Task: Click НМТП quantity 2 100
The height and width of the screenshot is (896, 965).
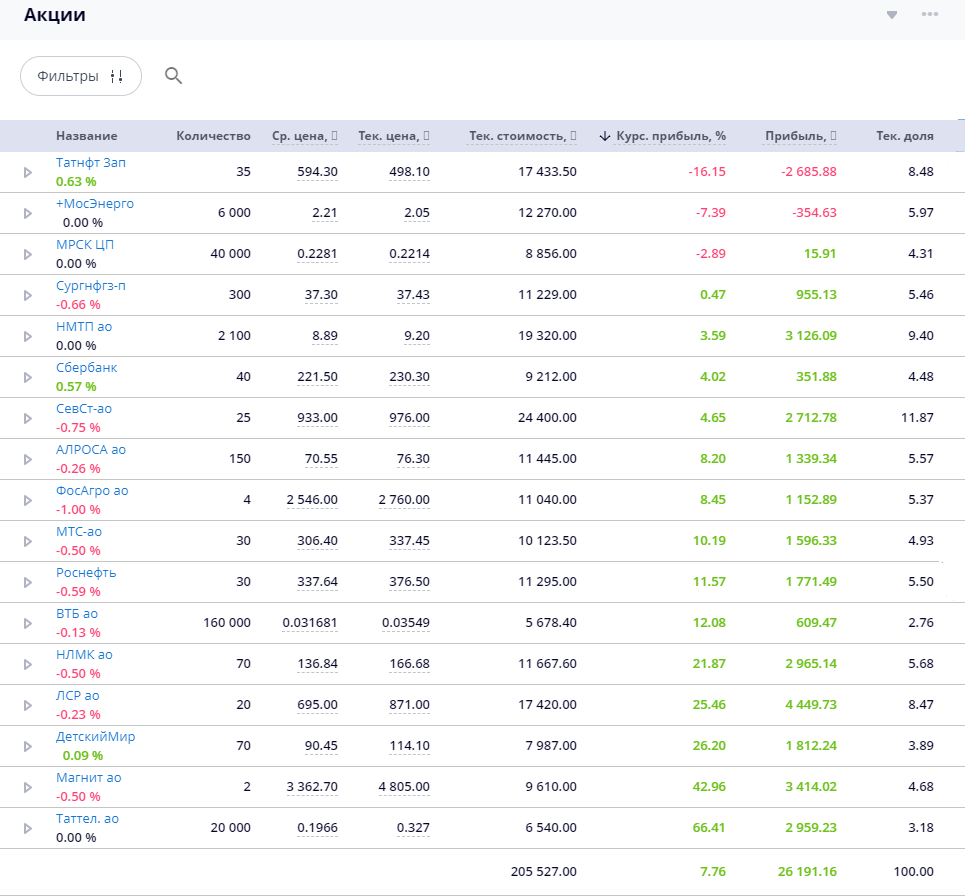Action: [234, 336]
